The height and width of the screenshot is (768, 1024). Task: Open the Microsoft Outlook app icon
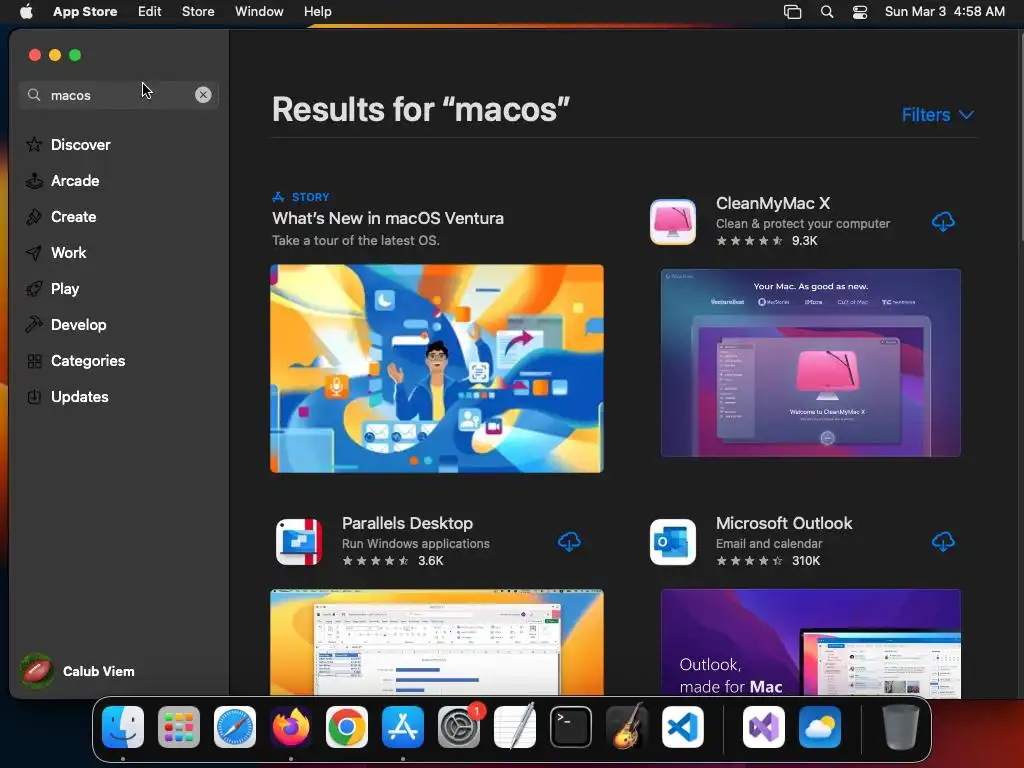[673, 542]
